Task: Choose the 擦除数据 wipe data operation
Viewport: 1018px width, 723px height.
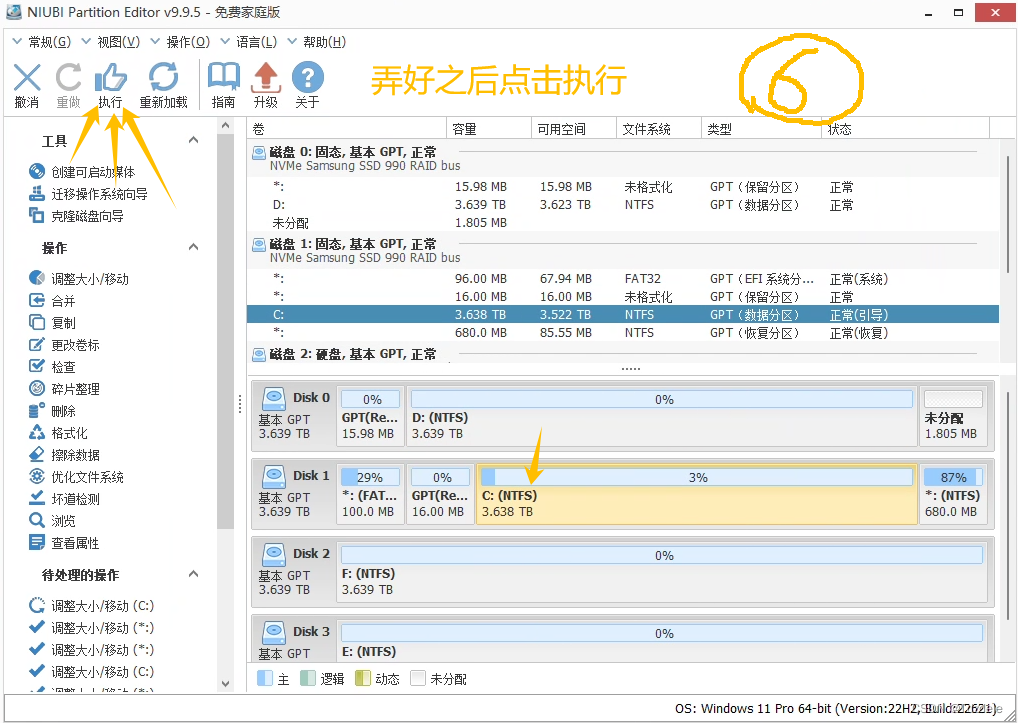Action: point(64,456)
